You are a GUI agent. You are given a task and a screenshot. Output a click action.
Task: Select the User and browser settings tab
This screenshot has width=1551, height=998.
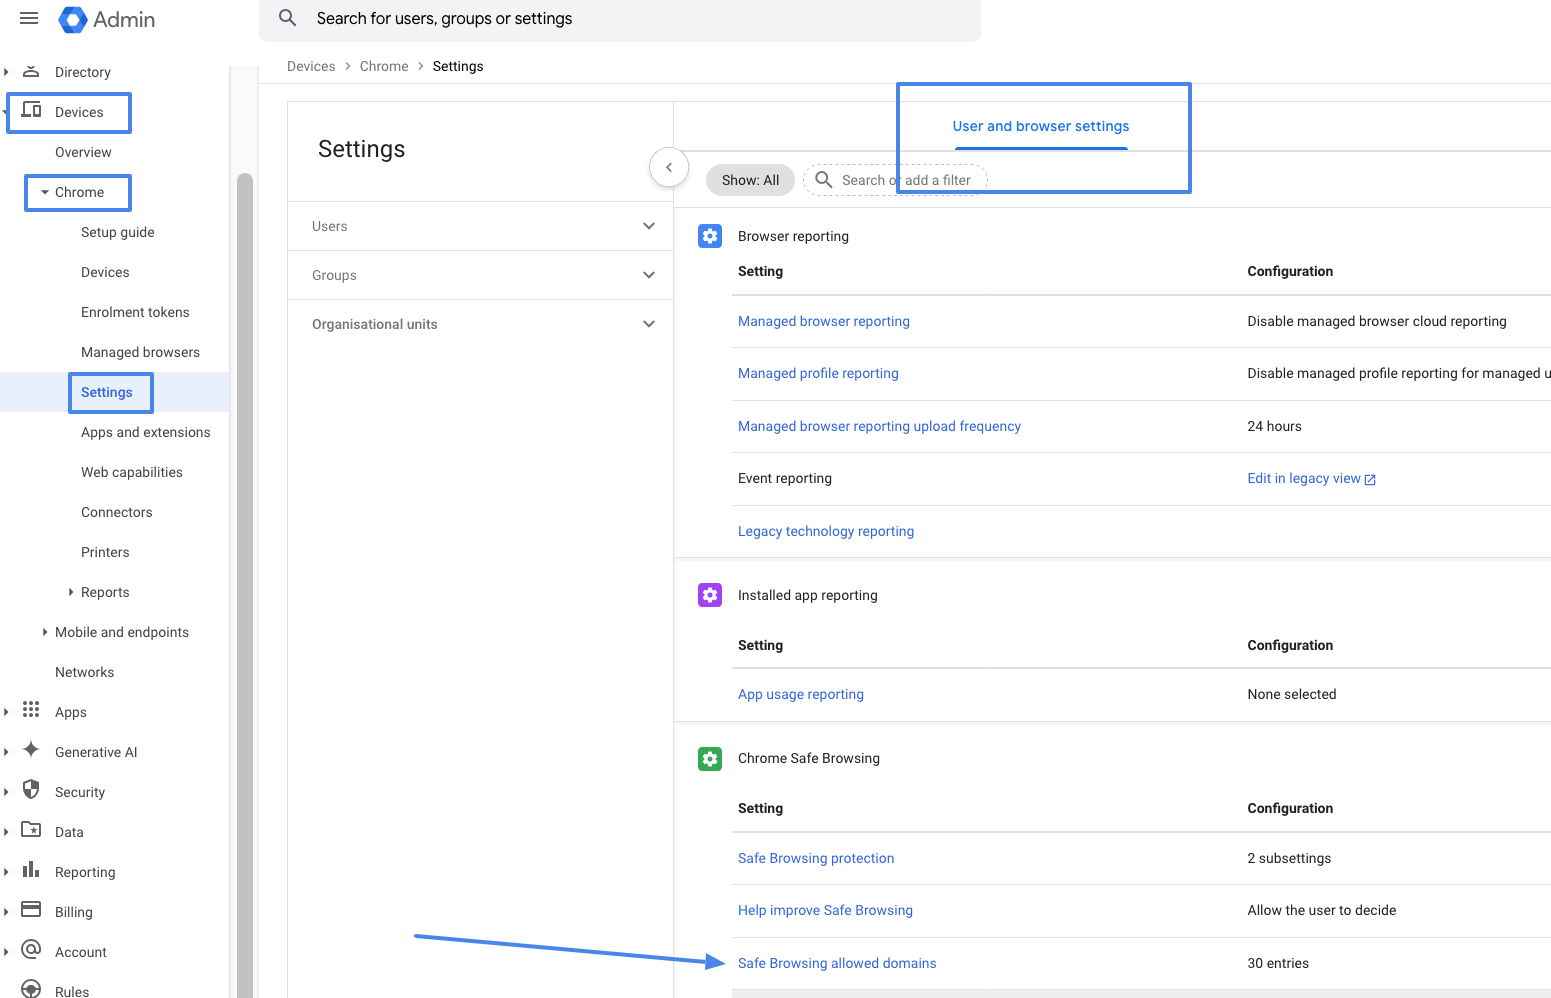[x=1041, y=126]
